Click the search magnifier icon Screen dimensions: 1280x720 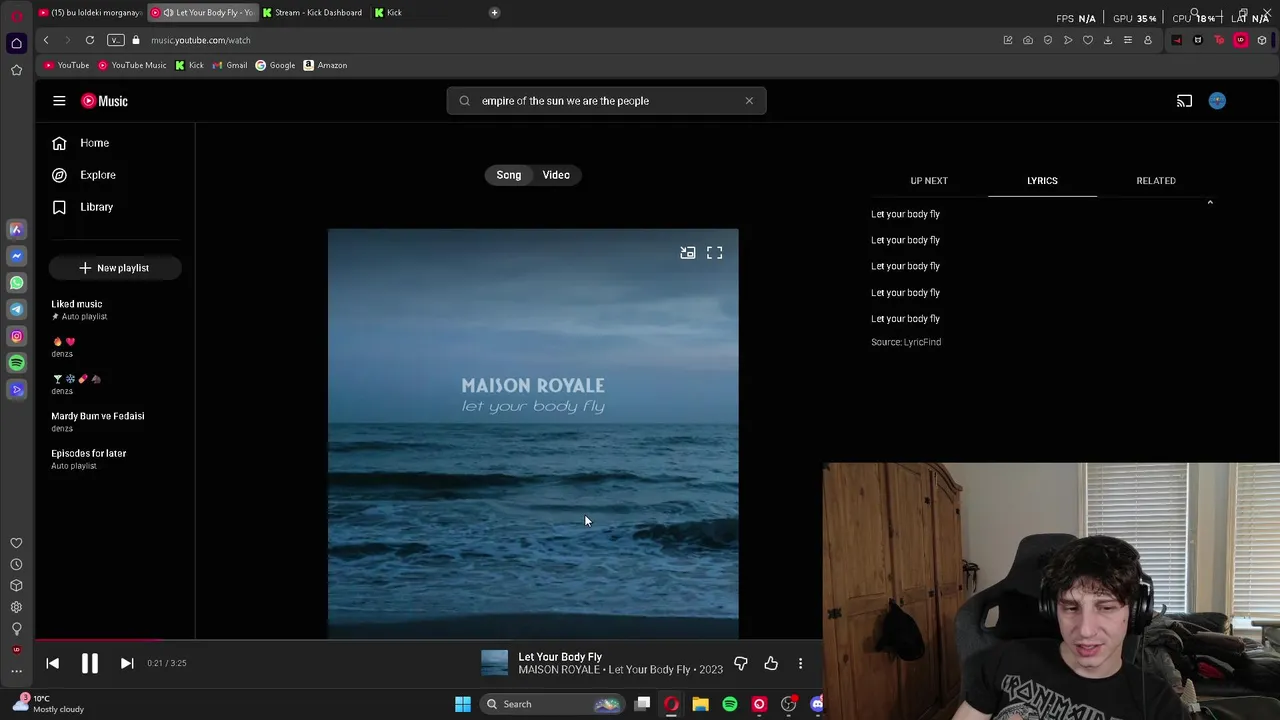pyautogui.click(x=465, y=101)
